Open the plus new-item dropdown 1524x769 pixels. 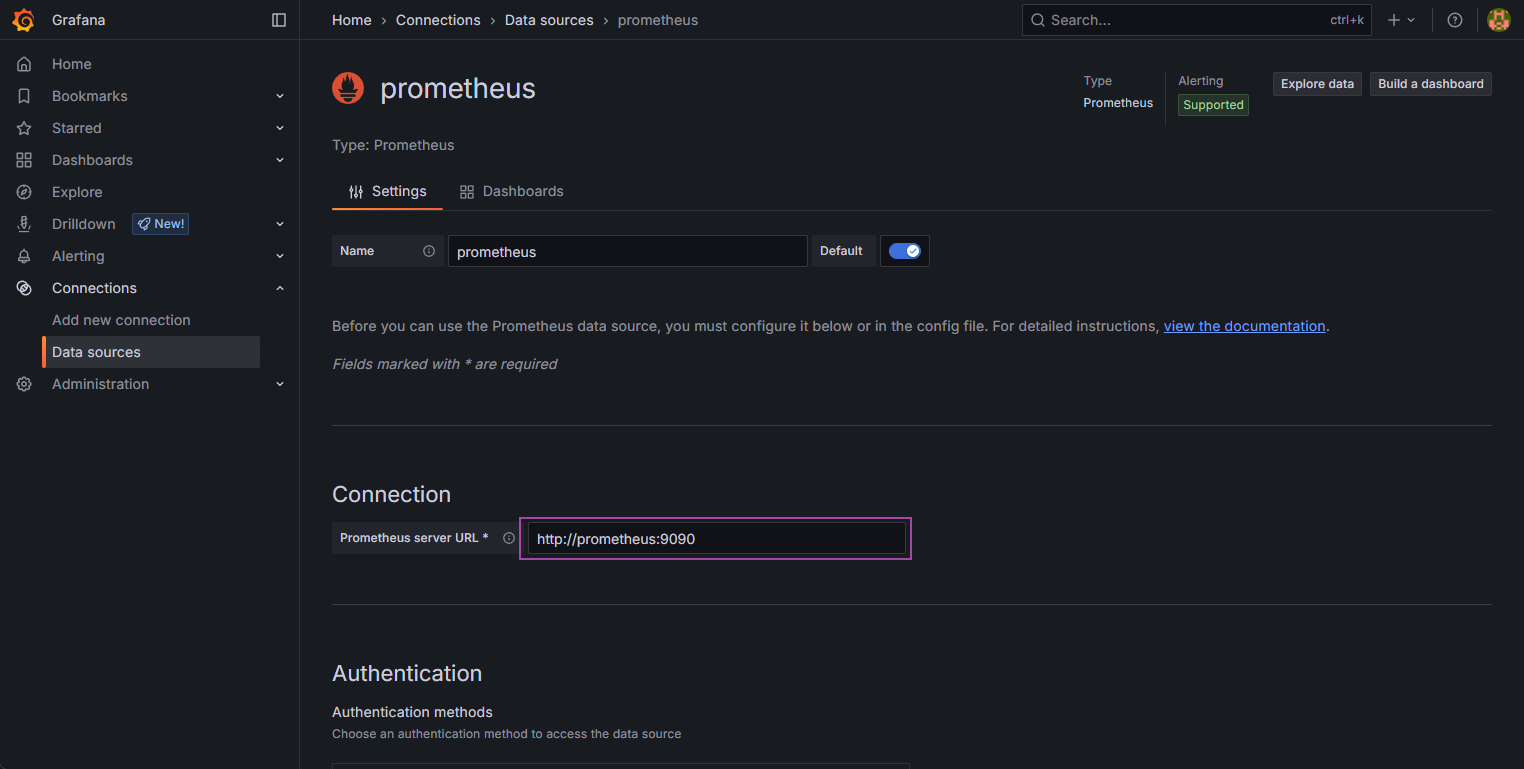pos(1401,20)
